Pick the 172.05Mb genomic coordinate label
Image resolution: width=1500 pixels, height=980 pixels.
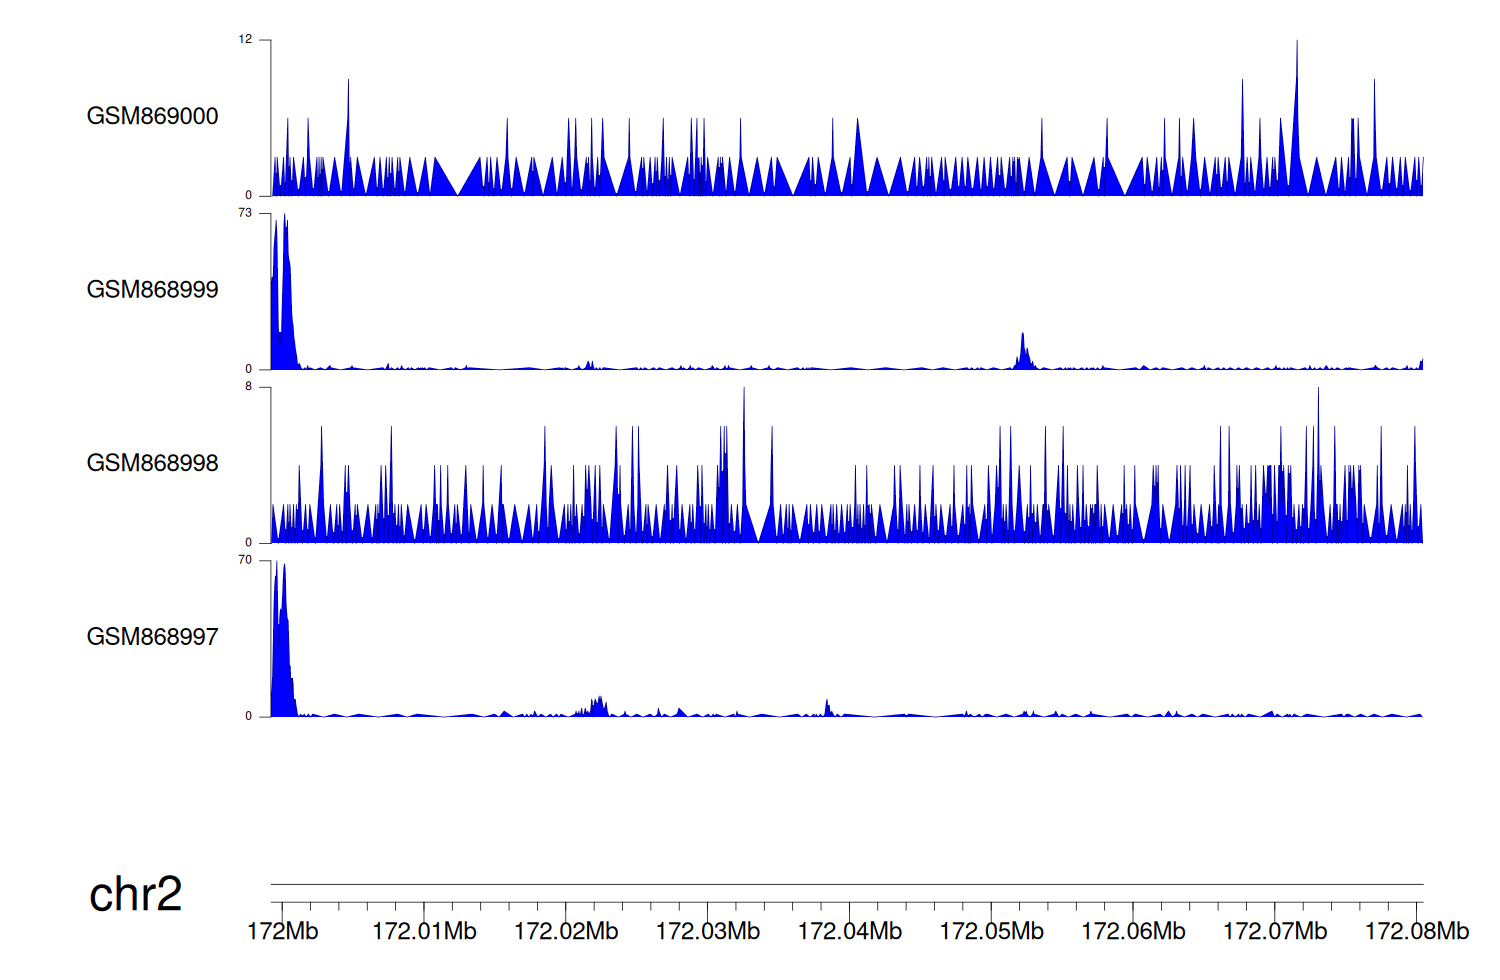pyautogui.click(x=991, y=932)
